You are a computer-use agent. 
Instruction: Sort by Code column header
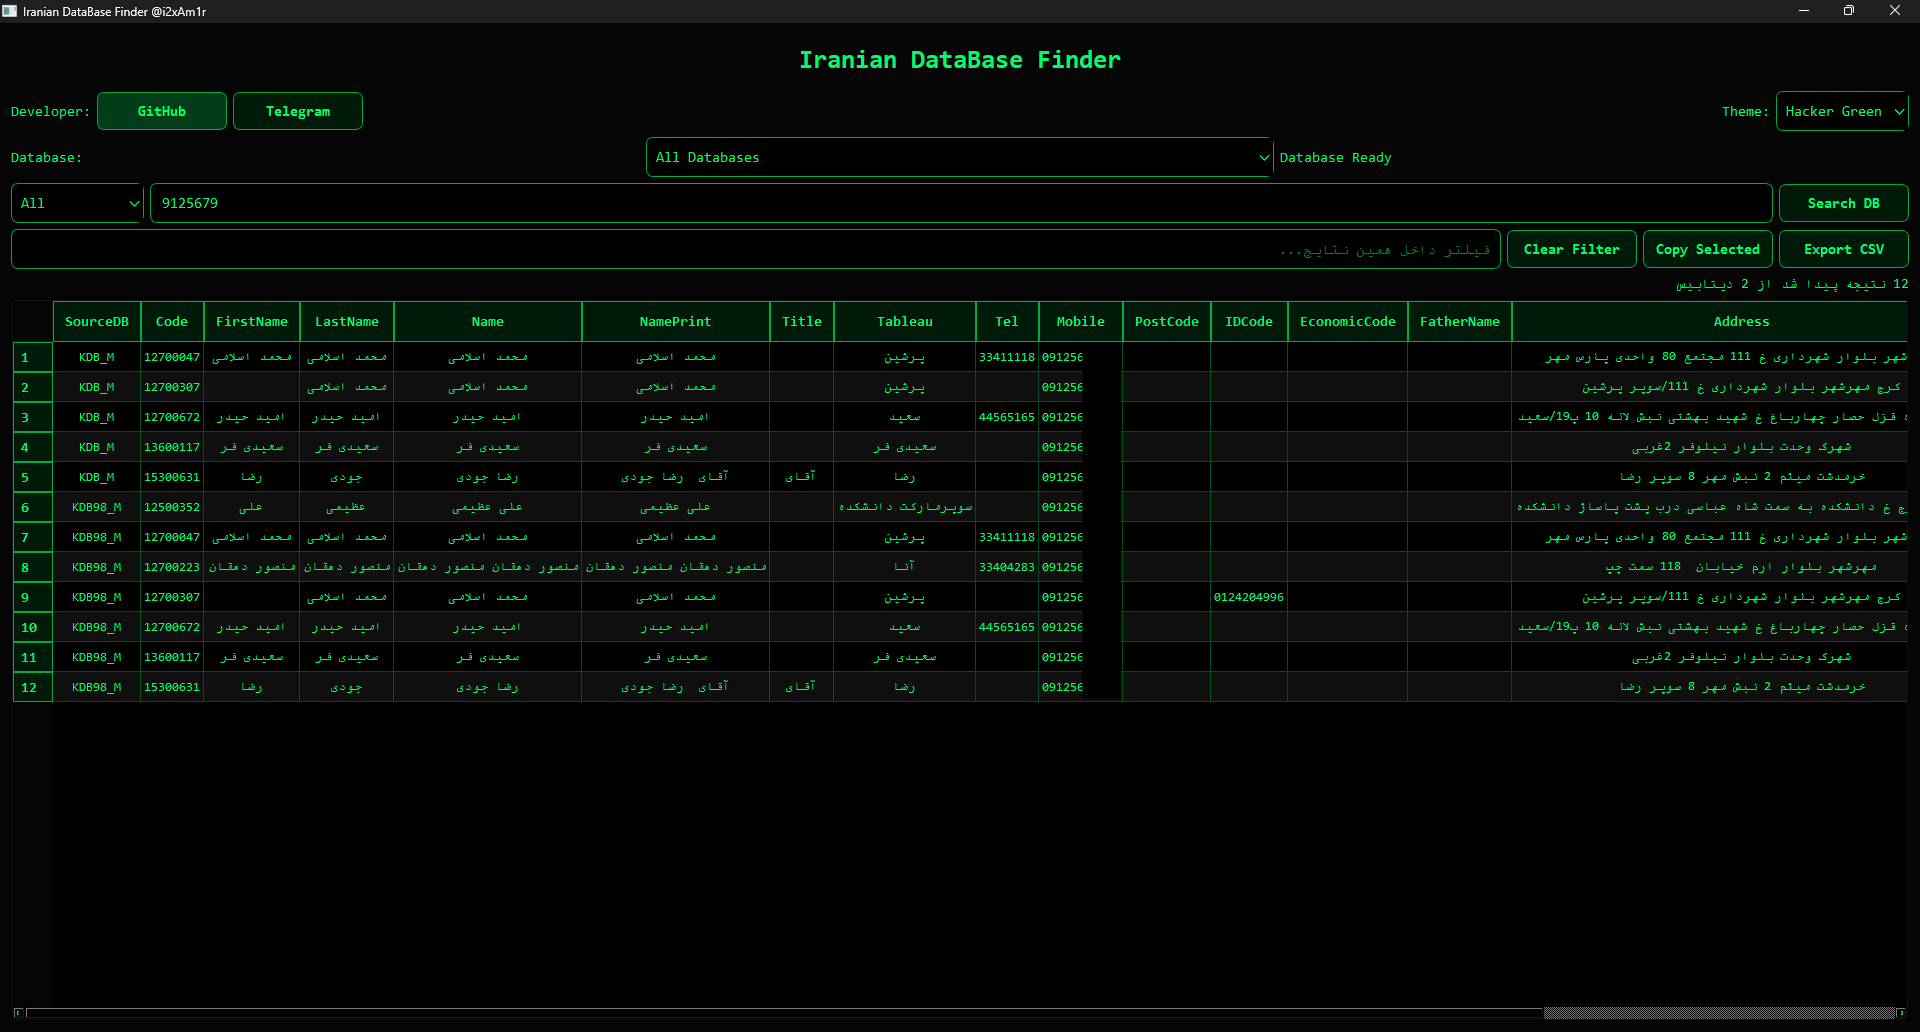click(172, 321)
